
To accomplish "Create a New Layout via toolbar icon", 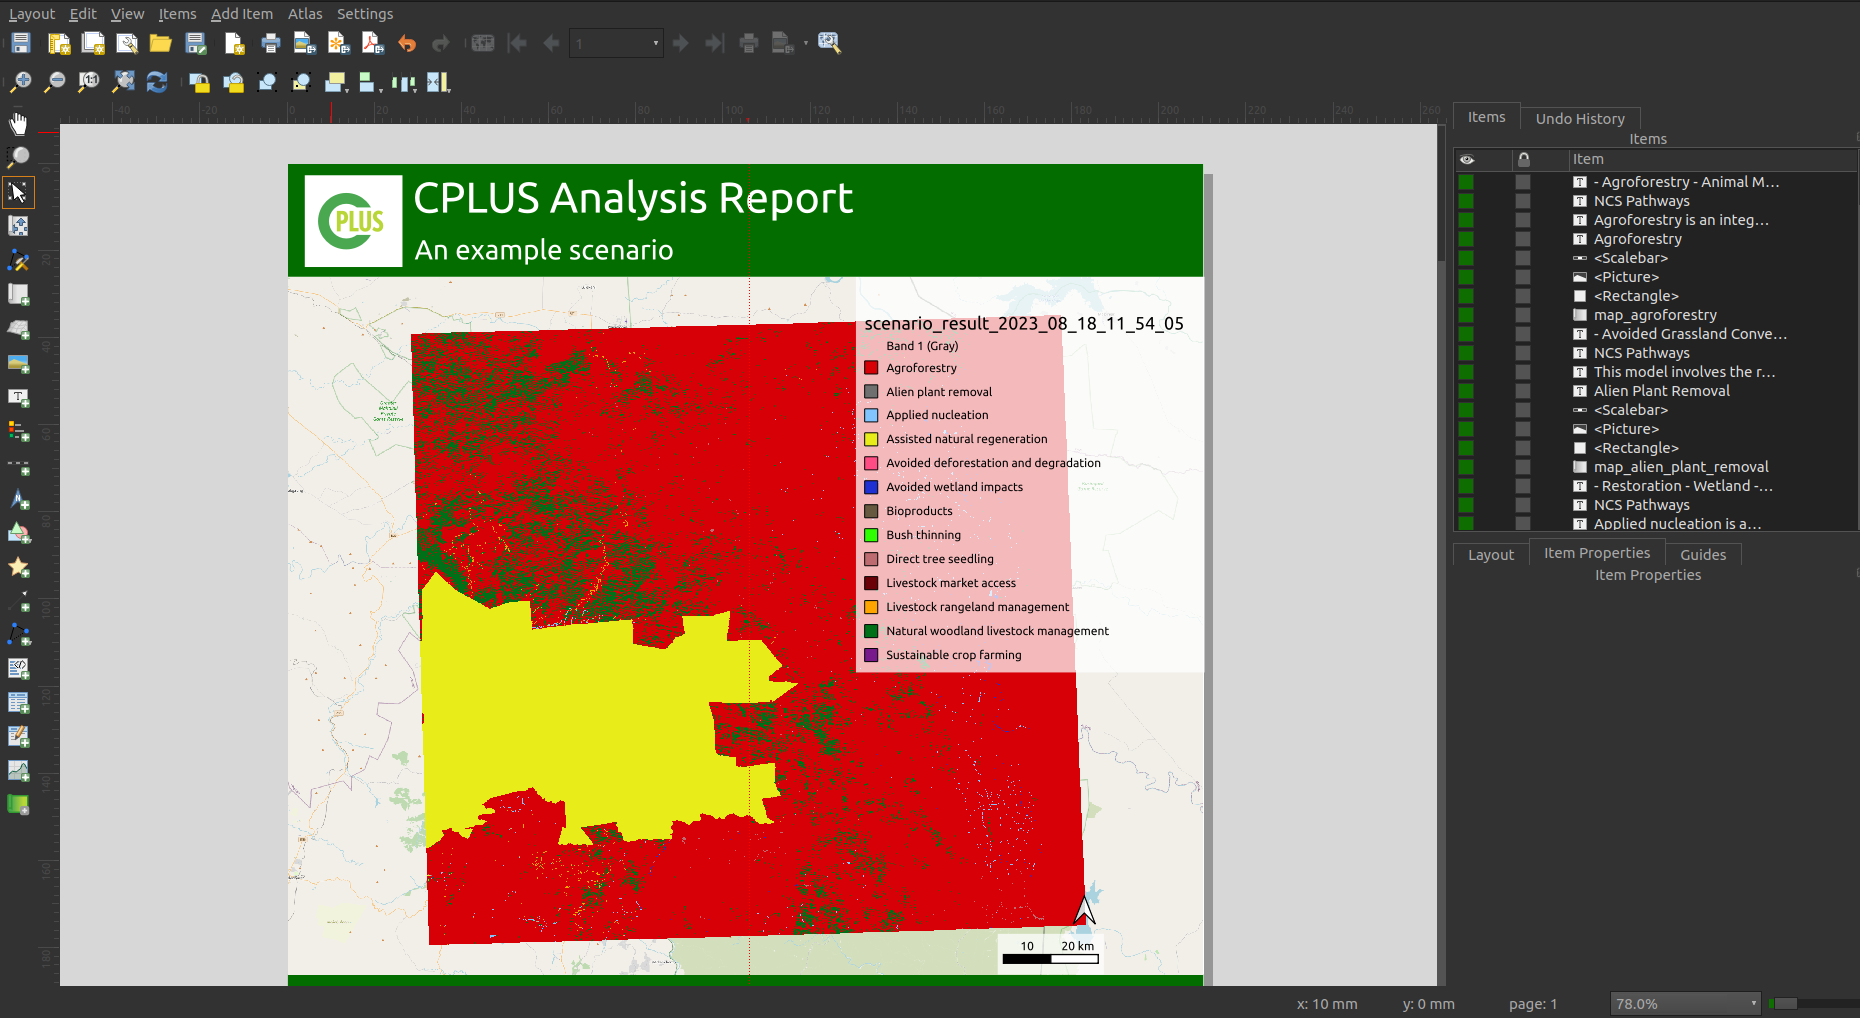I will (59, 43).
